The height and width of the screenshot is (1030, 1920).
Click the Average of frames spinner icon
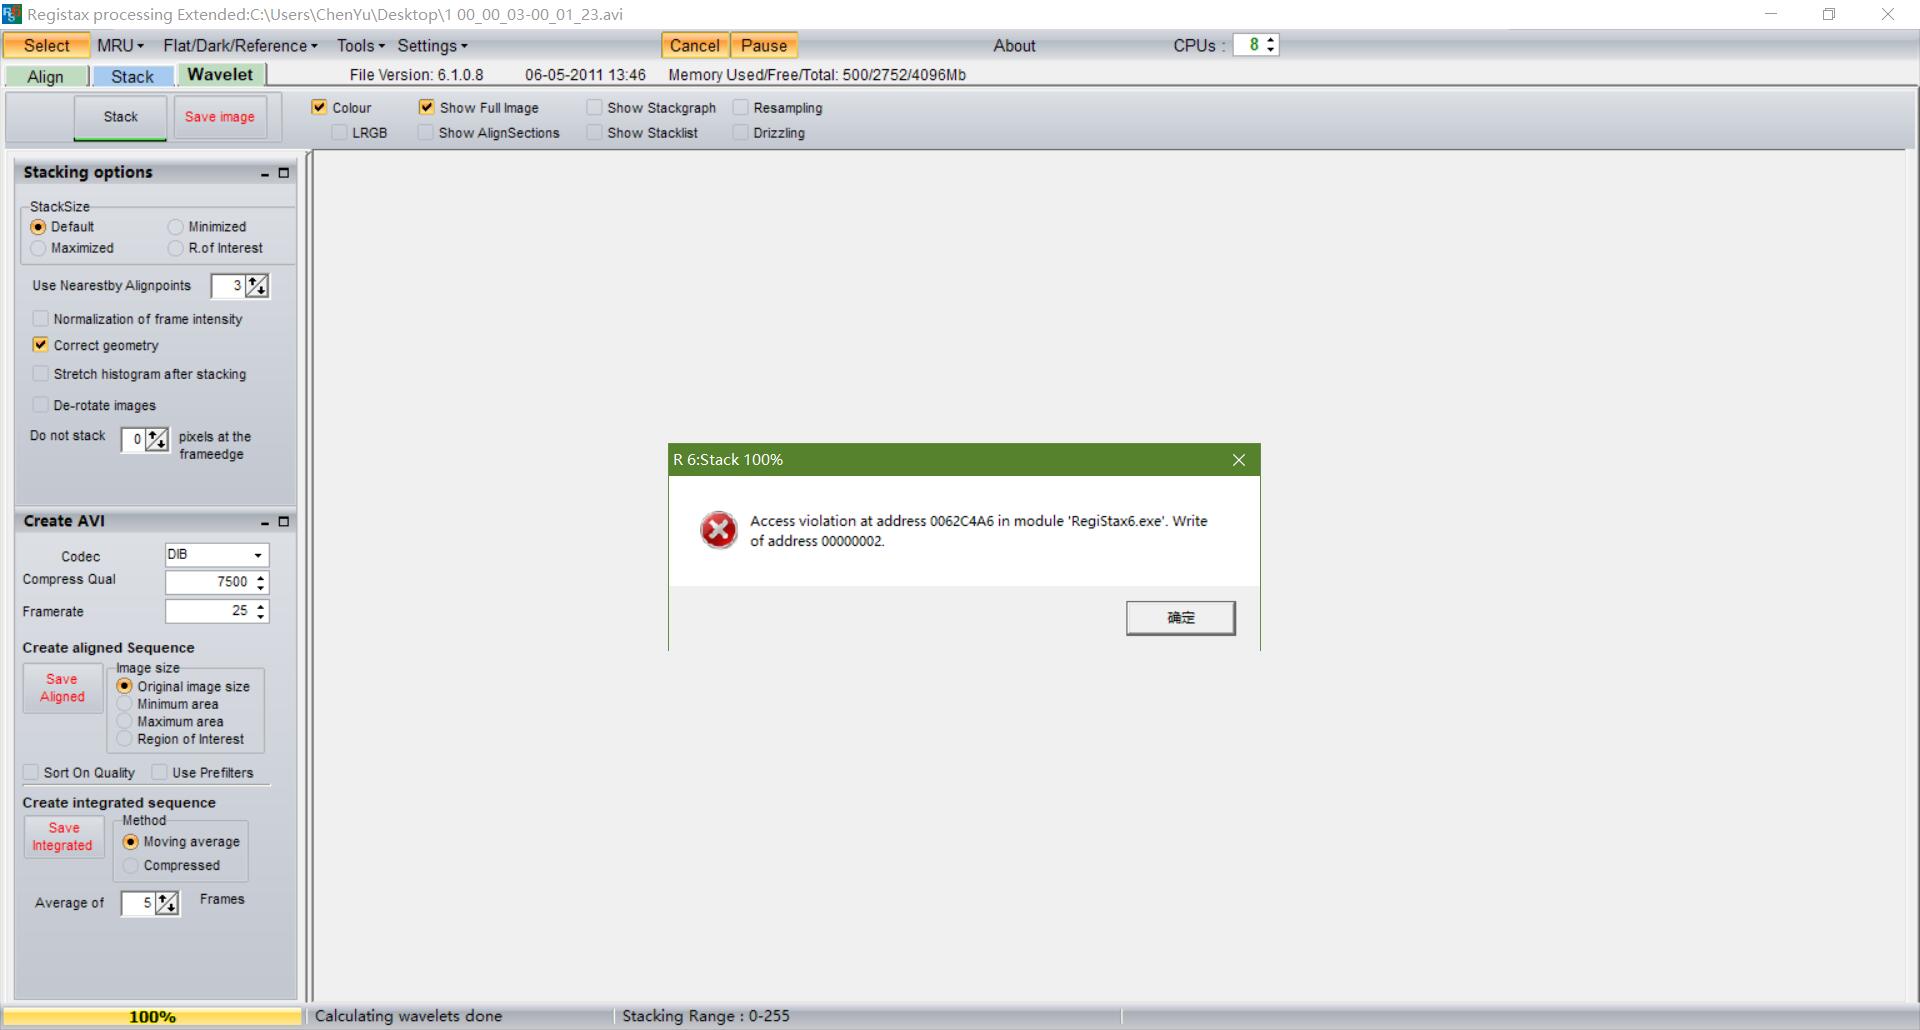click(x=167, y=903)
